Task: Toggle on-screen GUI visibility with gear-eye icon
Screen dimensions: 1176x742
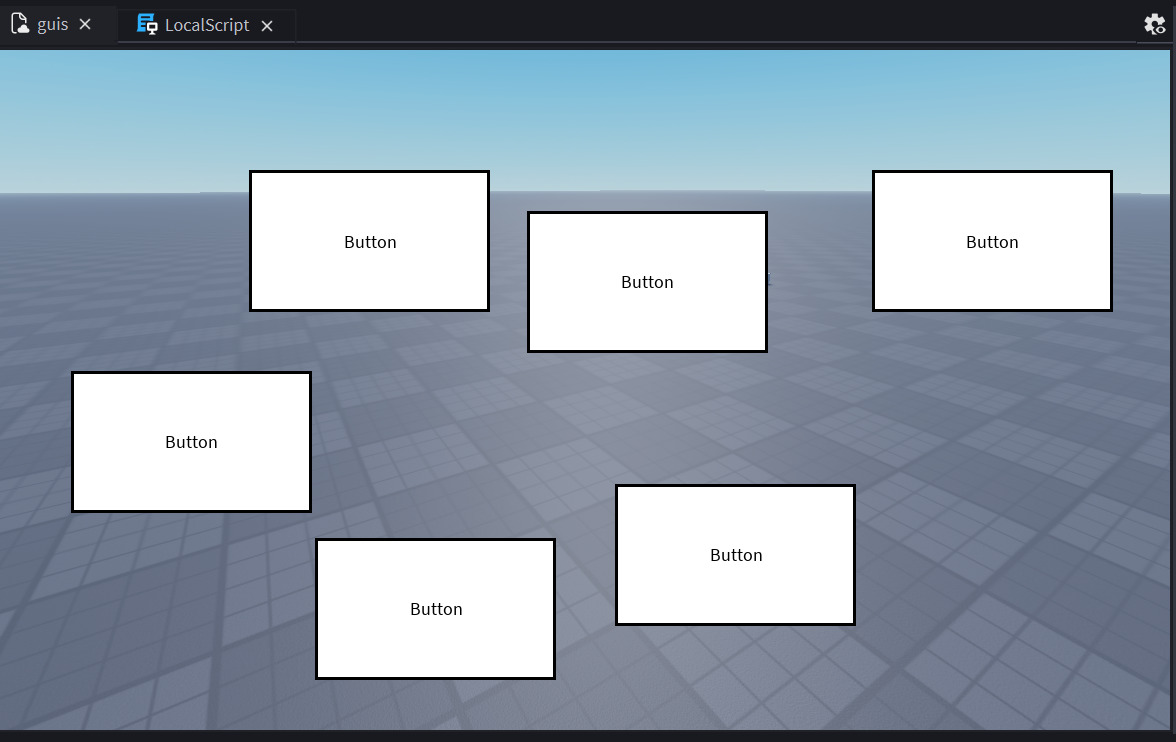Action: tap(1155, 24)
